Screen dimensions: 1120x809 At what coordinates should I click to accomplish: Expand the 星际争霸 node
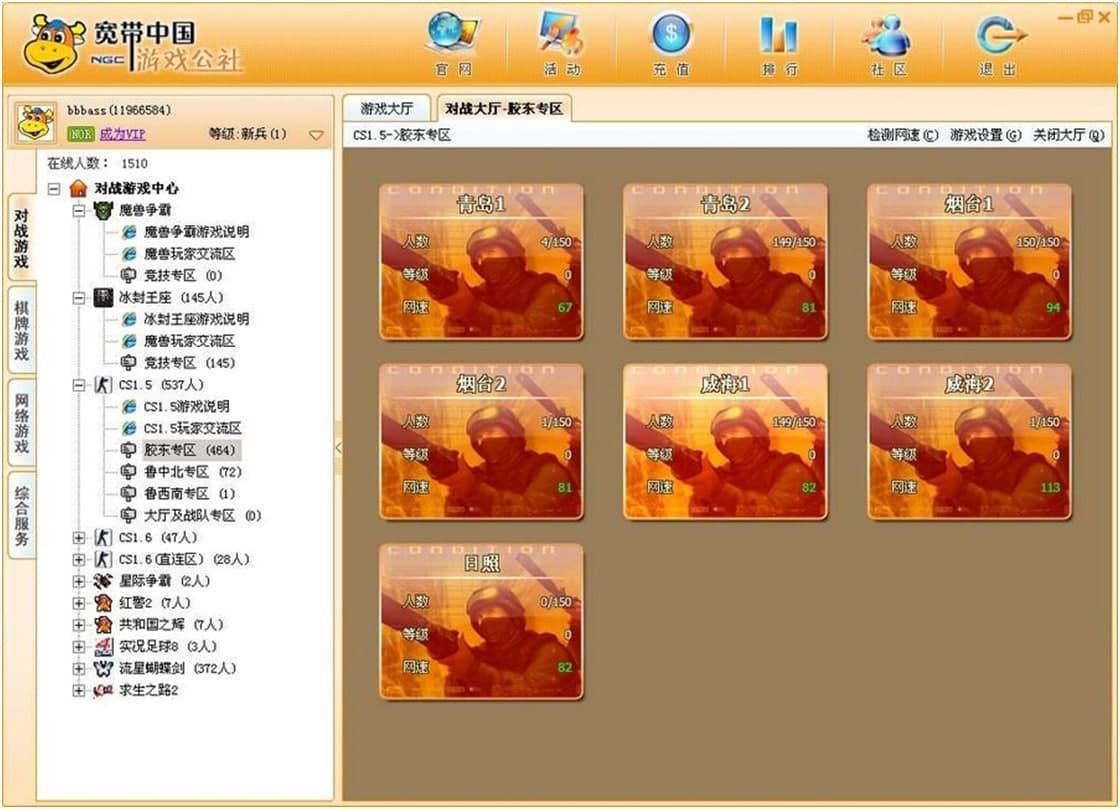tap(79, 581)
